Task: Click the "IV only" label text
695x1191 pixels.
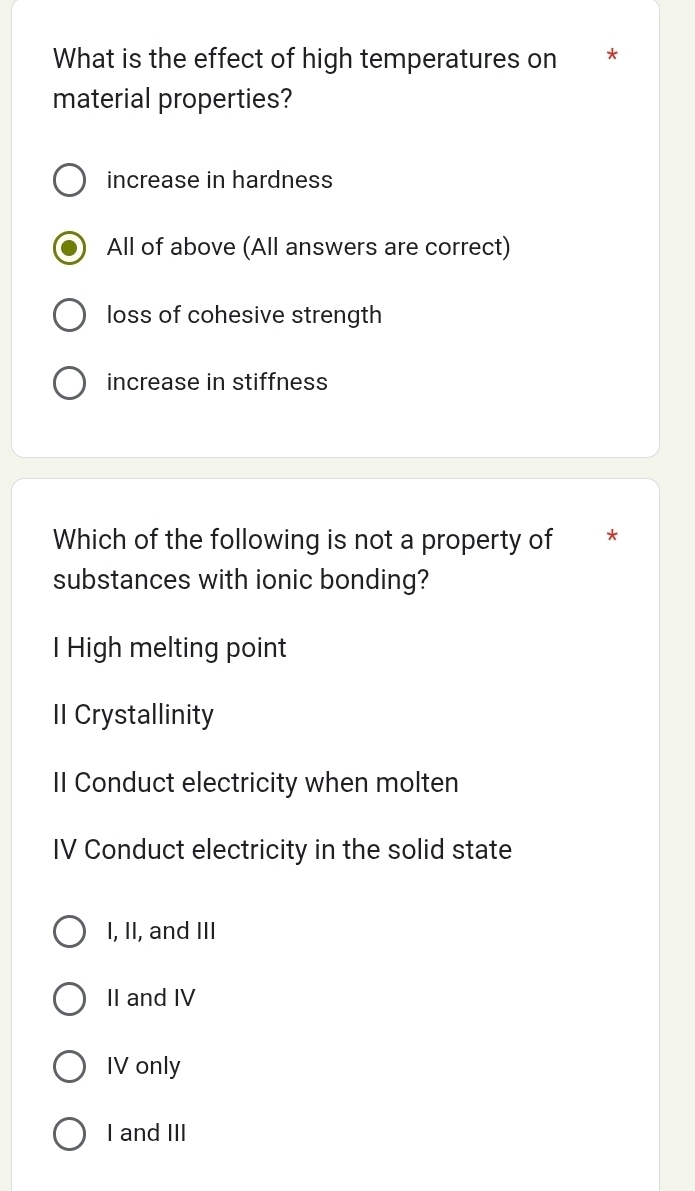Action: pyautogui.click(x=144, y=1066)
